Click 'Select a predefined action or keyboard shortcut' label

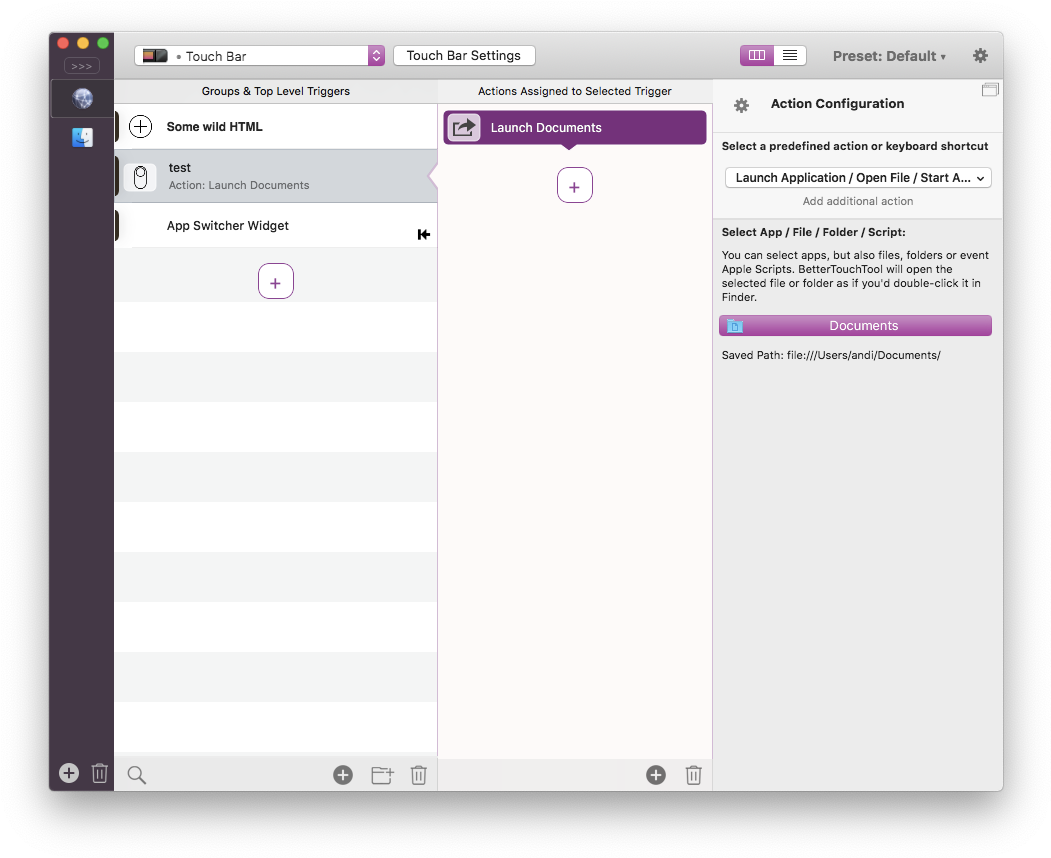point(855,146)
